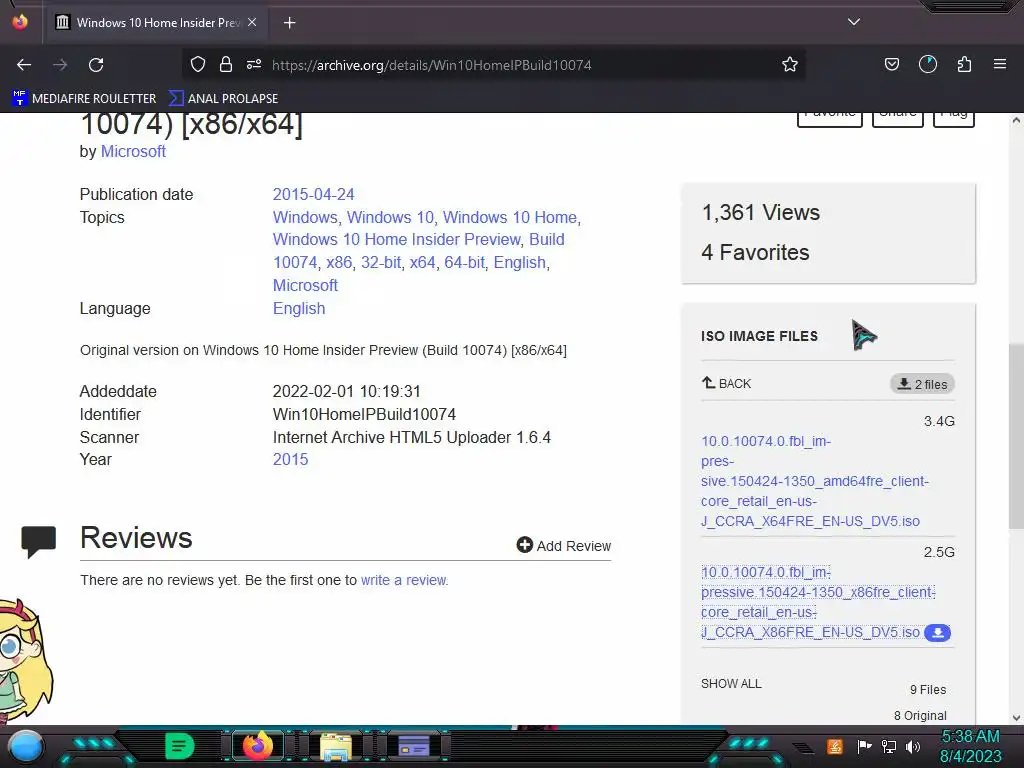This screenshot has height=768, width=1024.
Task: Open the circular toolbar extension icon
Action: point(927,64)
